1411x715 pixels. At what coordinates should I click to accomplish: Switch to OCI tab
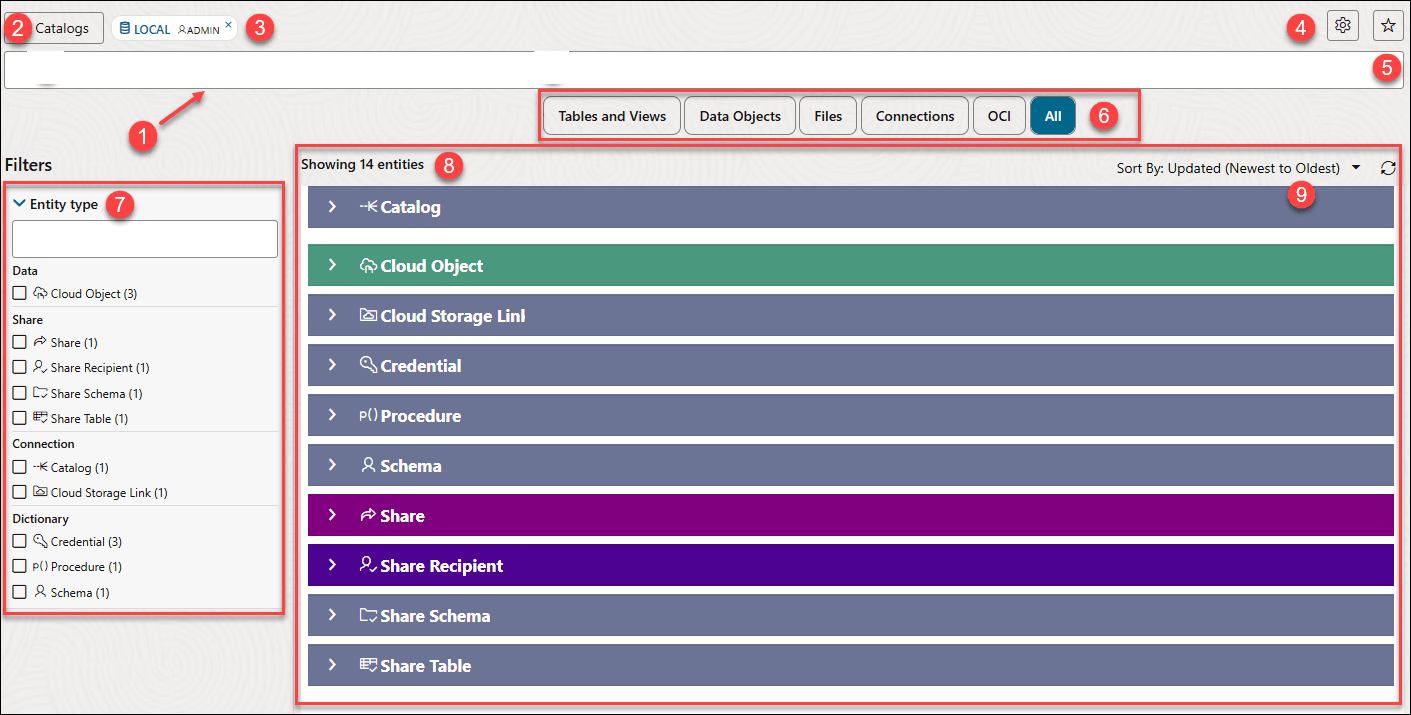(x=999, y=116)
